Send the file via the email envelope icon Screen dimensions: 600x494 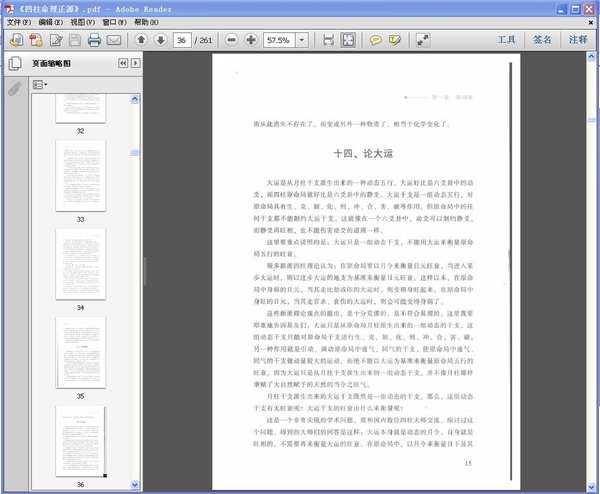coord(114,40)
